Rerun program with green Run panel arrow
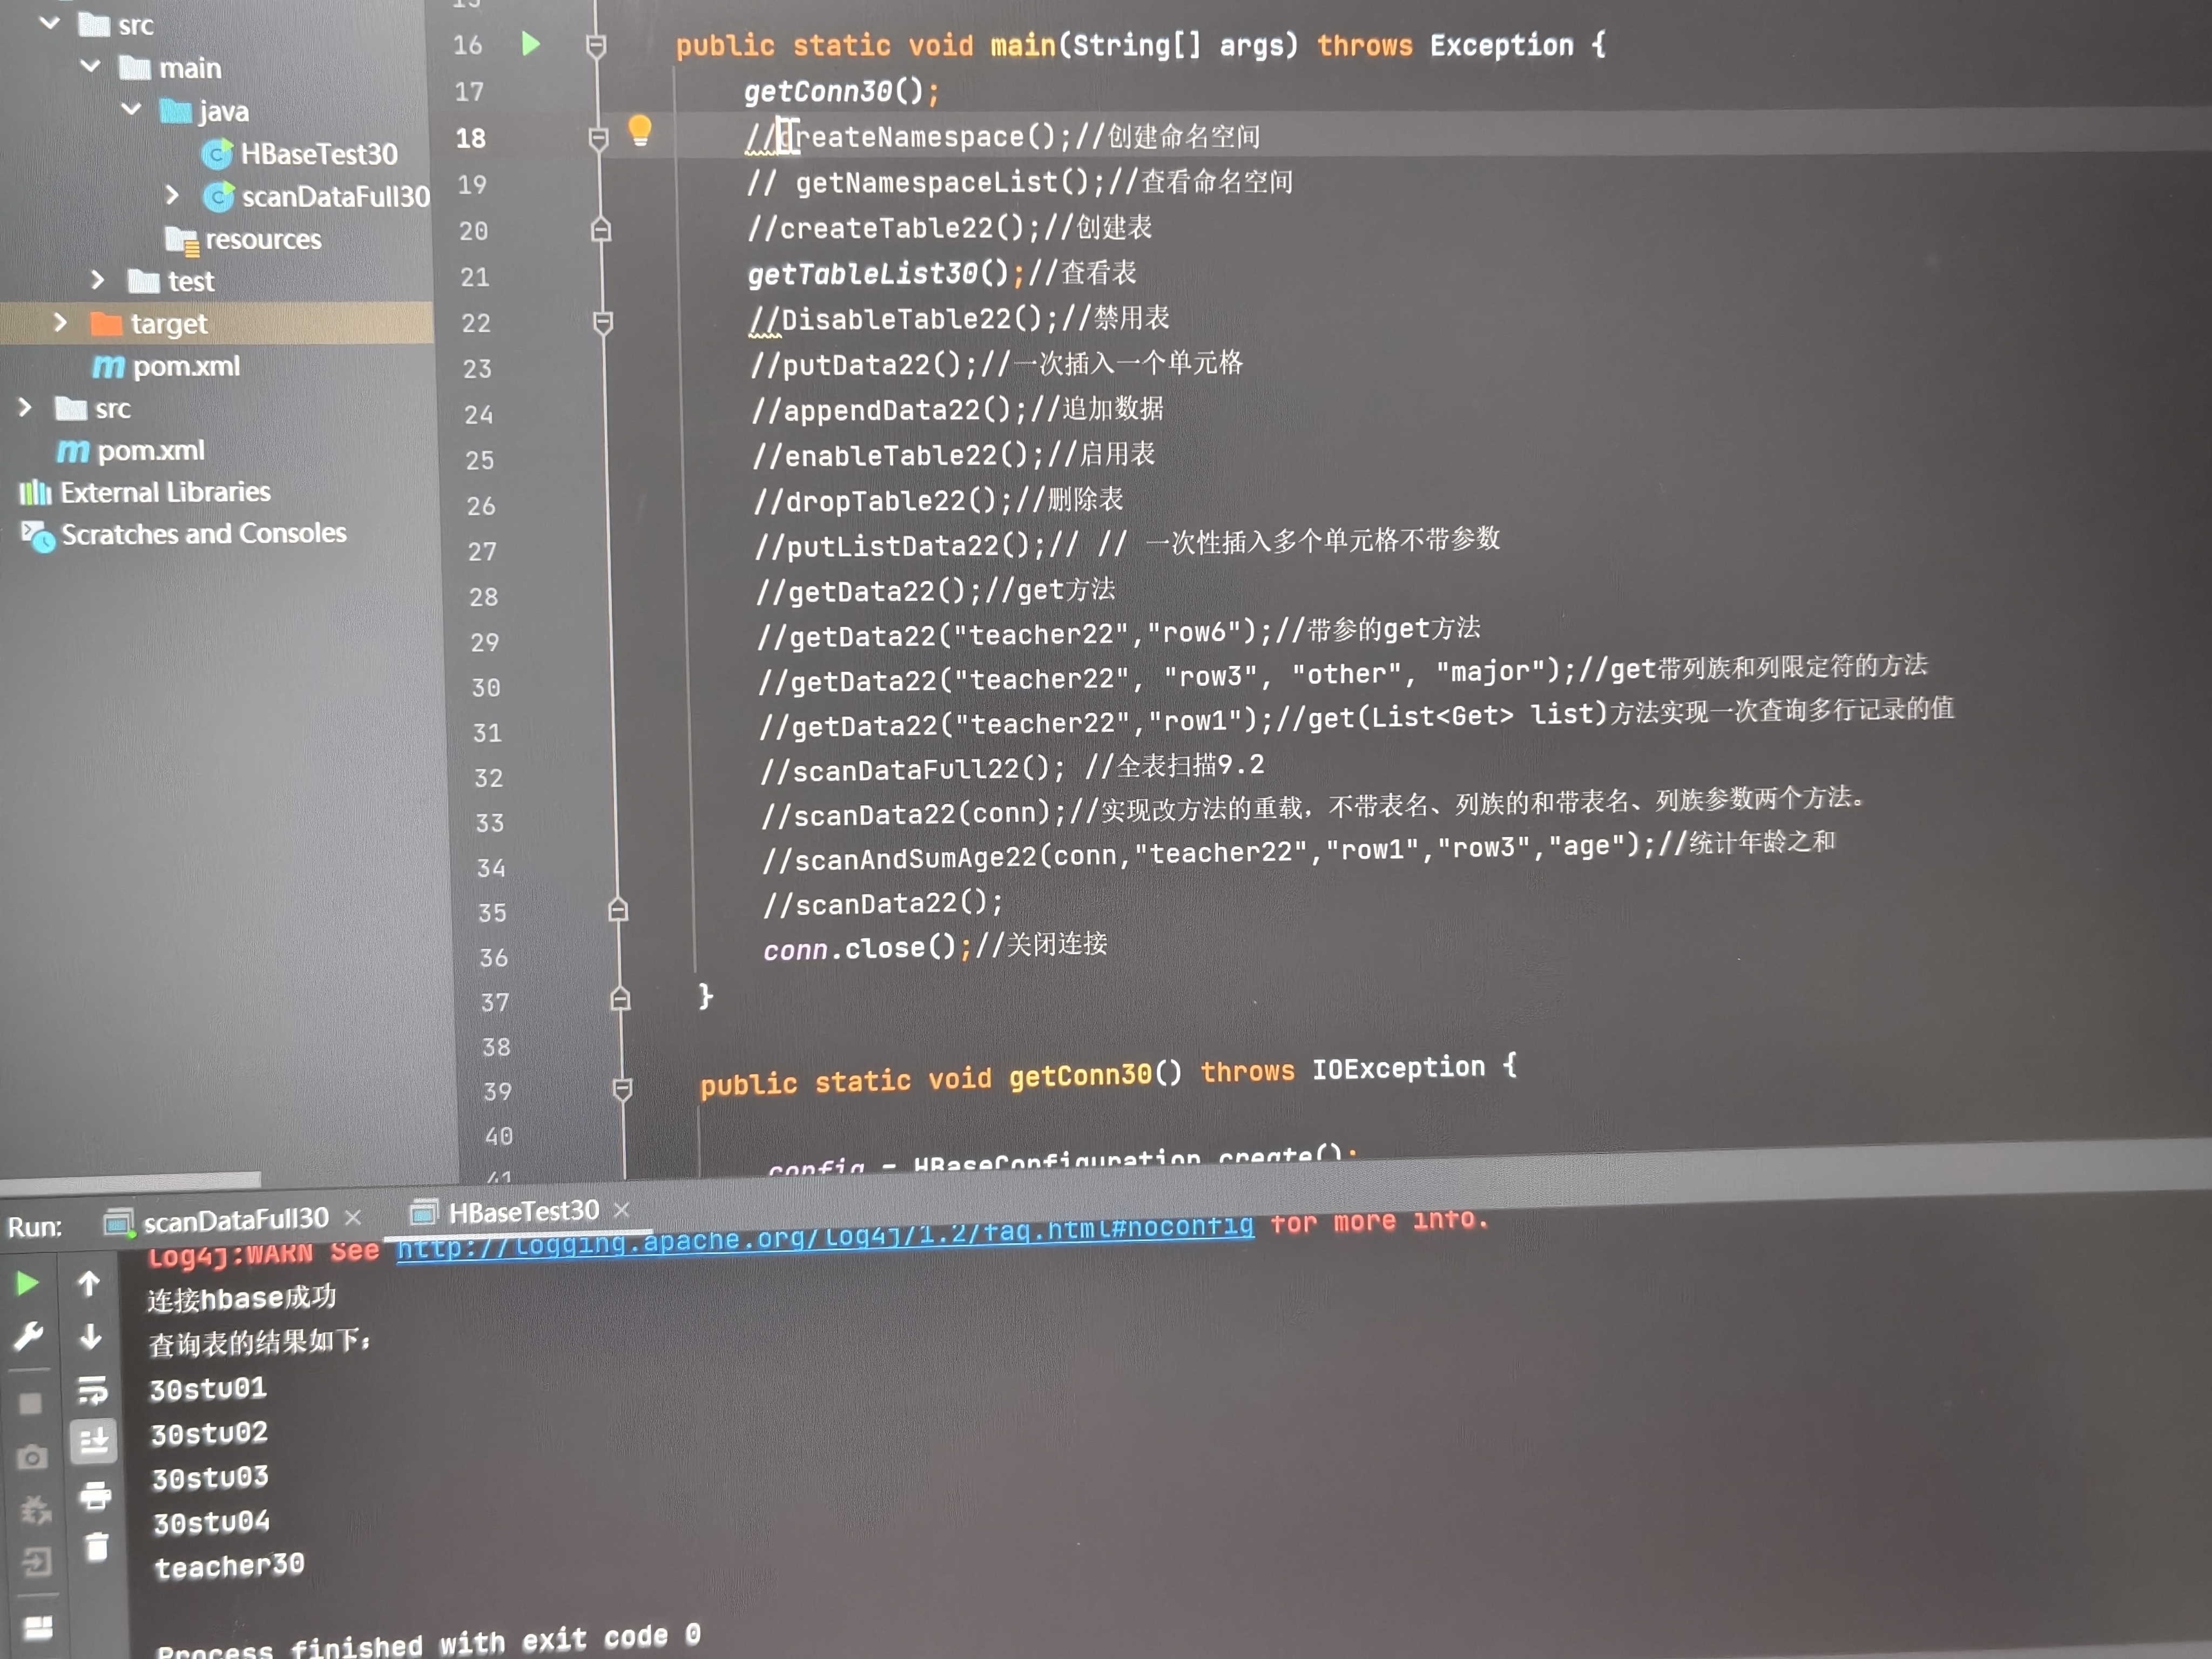 click(x=27, y=1283)
